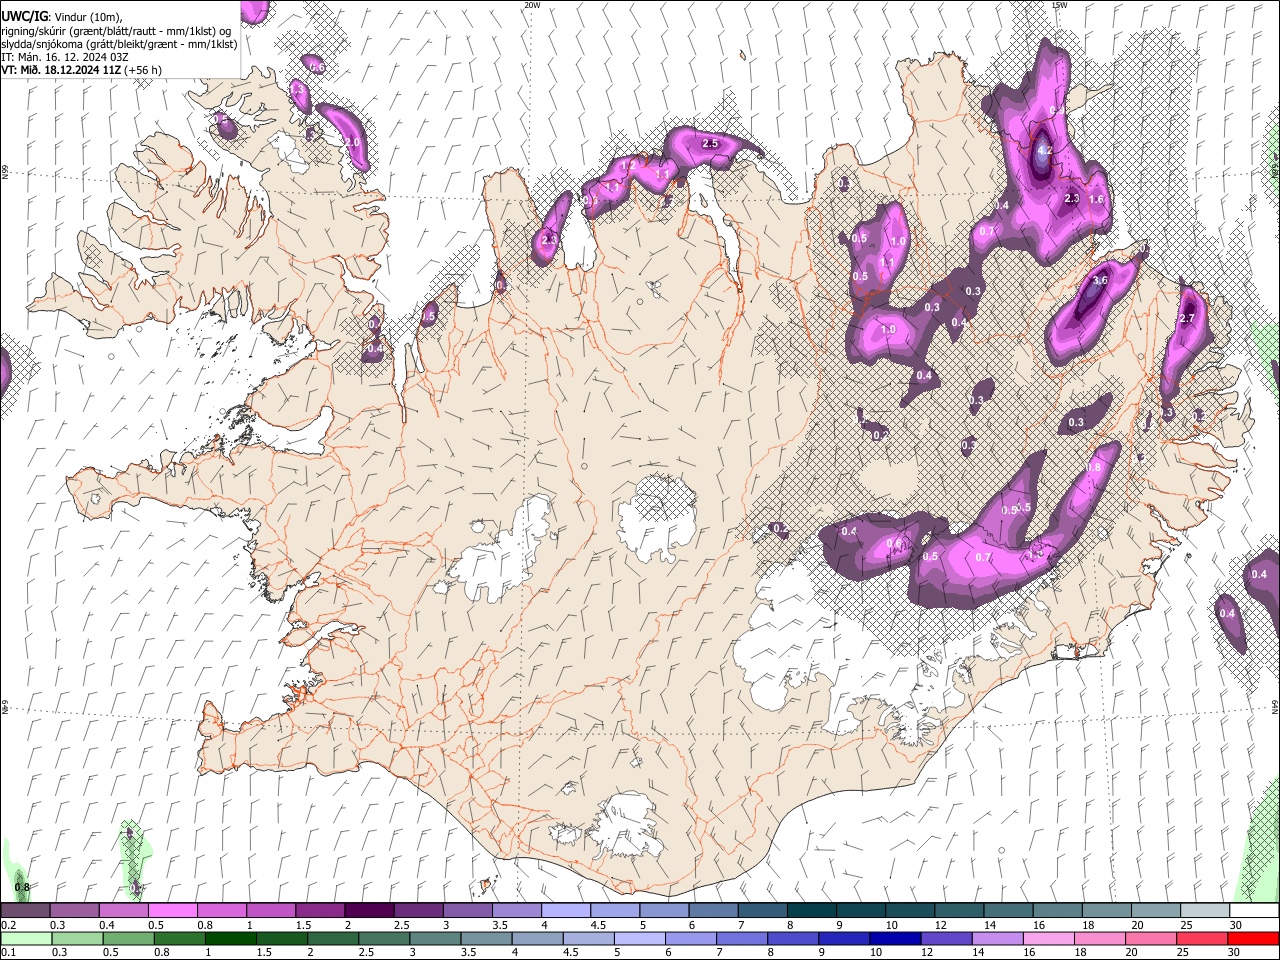1280x960 pixels.
Task: Click the '25' label under the snow scale
Action: pos(1185,925)
